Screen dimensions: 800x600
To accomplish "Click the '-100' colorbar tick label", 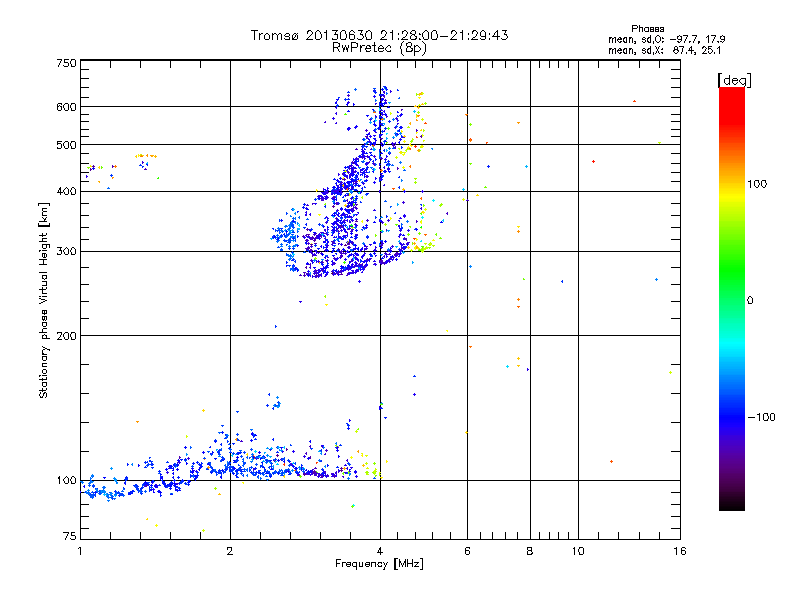I will [x=761, y=417].
